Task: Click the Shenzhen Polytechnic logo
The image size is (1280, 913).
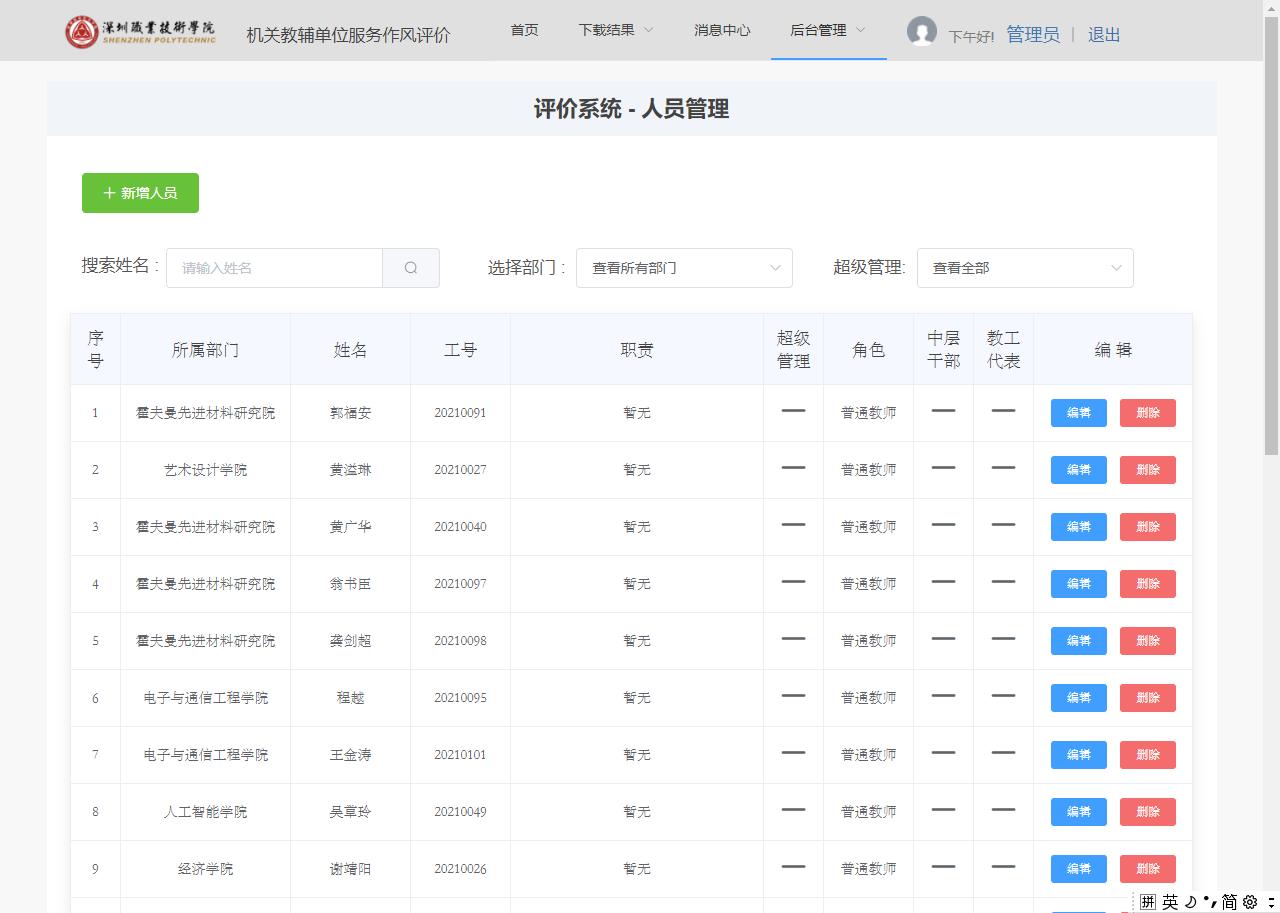Action: coord(139,32)
